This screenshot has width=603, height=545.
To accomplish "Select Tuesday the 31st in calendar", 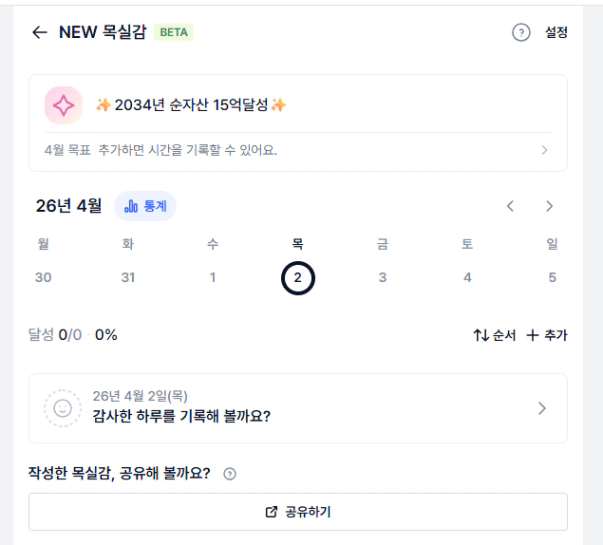I will point(128,277).
